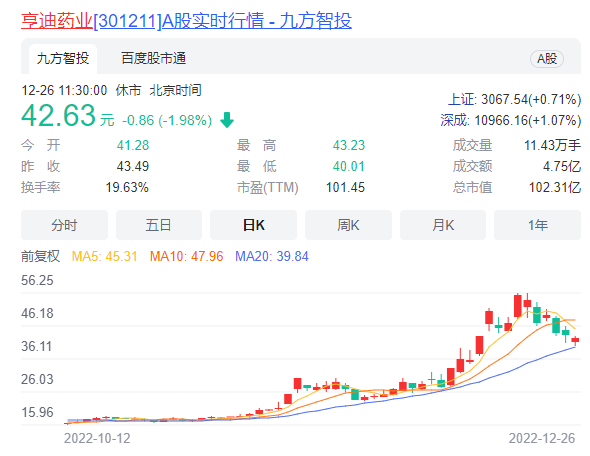Image resolution: width=590 pixels, height=456 pixels.
Task: Click the price change -0.86 (-1.98%)
Action: pyautogui.click(x=167, y=120)
